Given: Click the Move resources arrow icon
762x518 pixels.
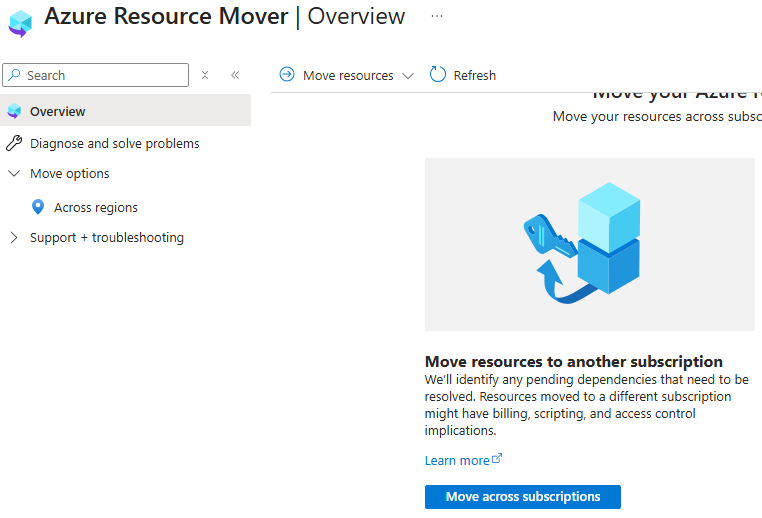Looking at the screenshot, I should point(287,74).
